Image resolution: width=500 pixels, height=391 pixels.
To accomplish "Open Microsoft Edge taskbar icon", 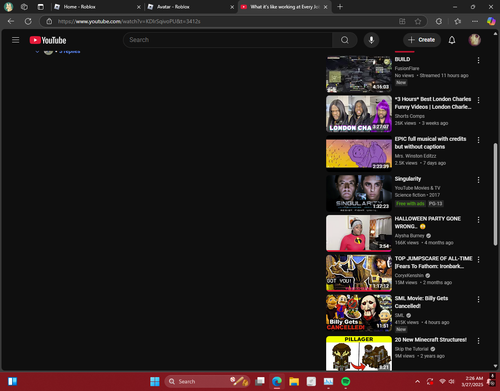I will pyautogui.click(x=277, y=381).
